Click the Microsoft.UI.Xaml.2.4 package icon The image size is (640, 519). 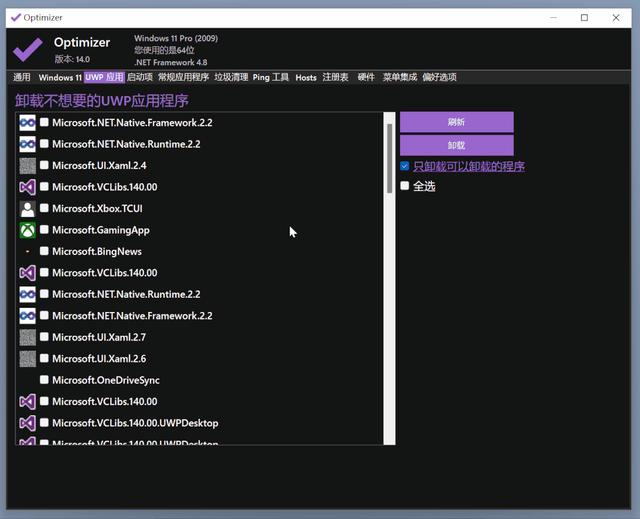click(x=28, y=166)
